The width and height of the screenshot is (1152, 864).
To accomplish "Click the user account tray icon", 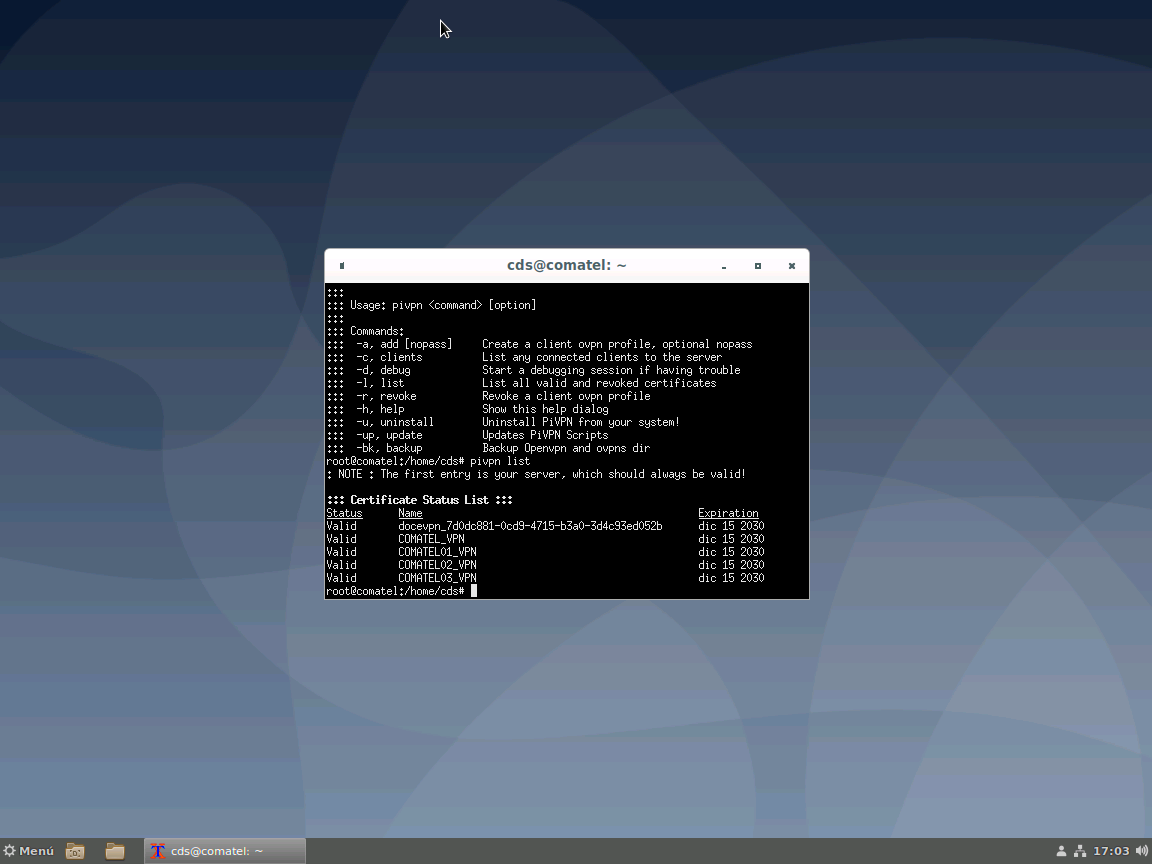I will click(1061, 851).
